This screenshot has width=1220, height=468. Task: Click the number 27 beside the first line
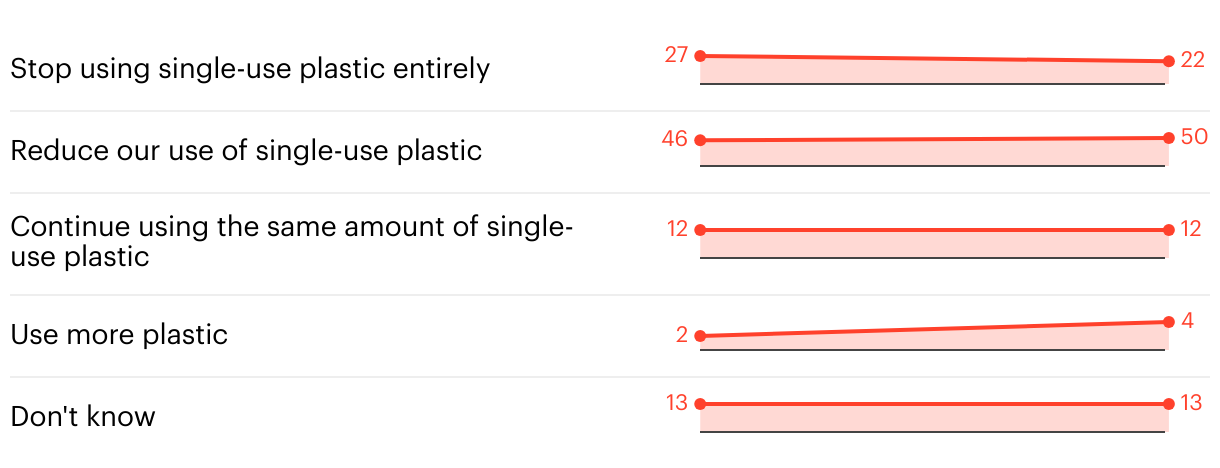(x=677, y=55)
